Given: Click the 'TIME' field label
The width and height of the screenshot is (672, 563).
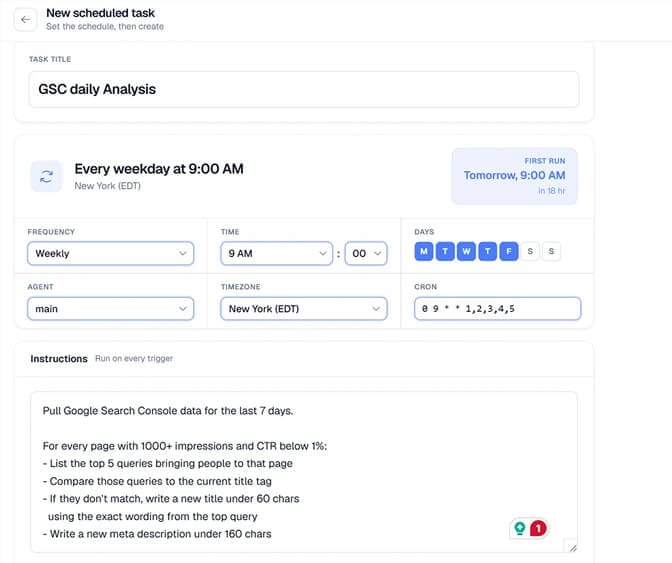Looking at the screenshot, I should click(230, 232).
